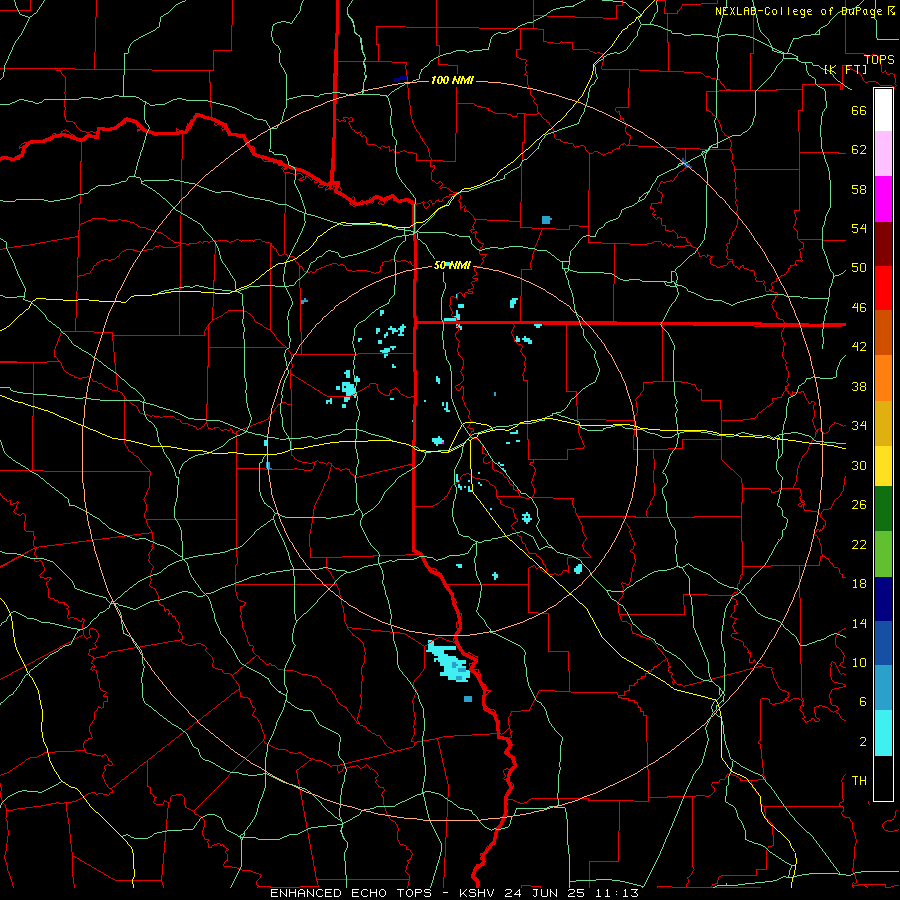Click the '[K FT]' units label
The image size is (900, 900).
pyautogui.click(x=845, y=69)
